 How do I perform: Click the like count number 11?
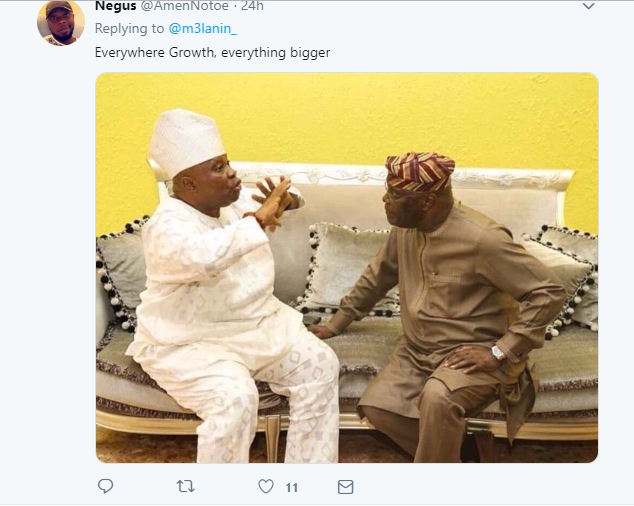point(292,488)
